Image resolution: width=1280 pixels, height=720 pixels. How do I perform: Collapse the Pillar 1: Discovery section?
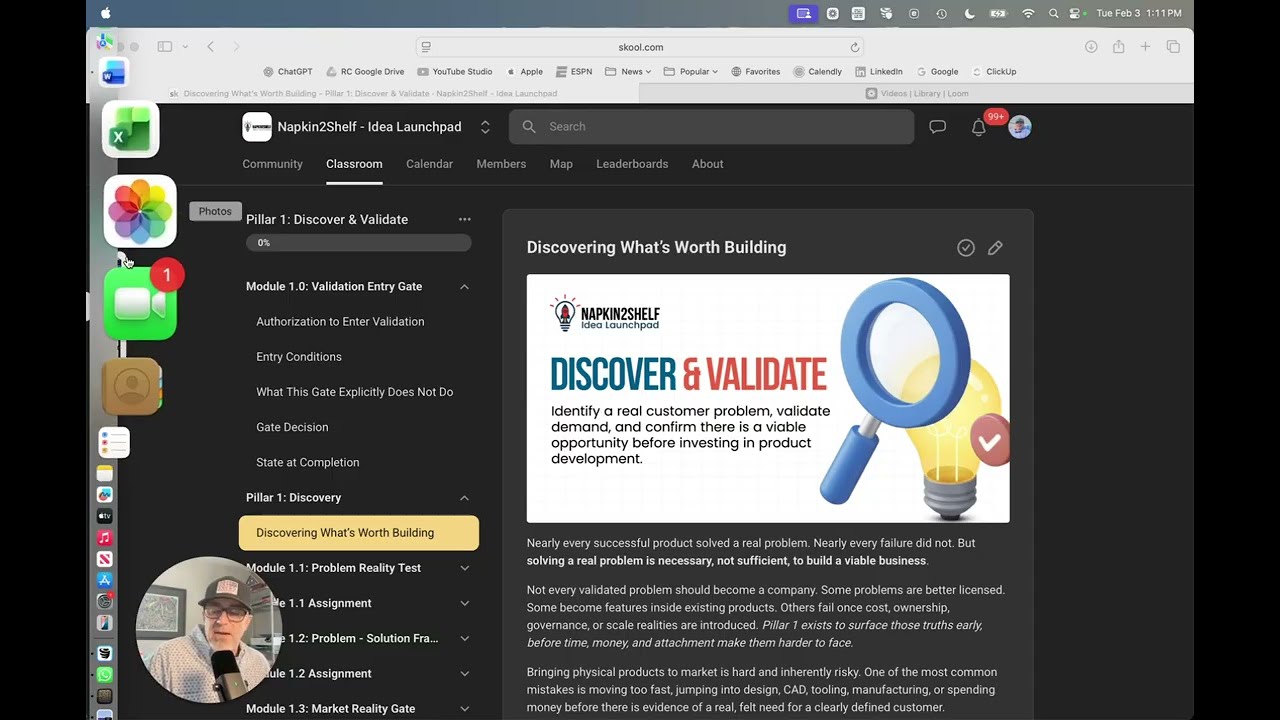pos(464,498)
